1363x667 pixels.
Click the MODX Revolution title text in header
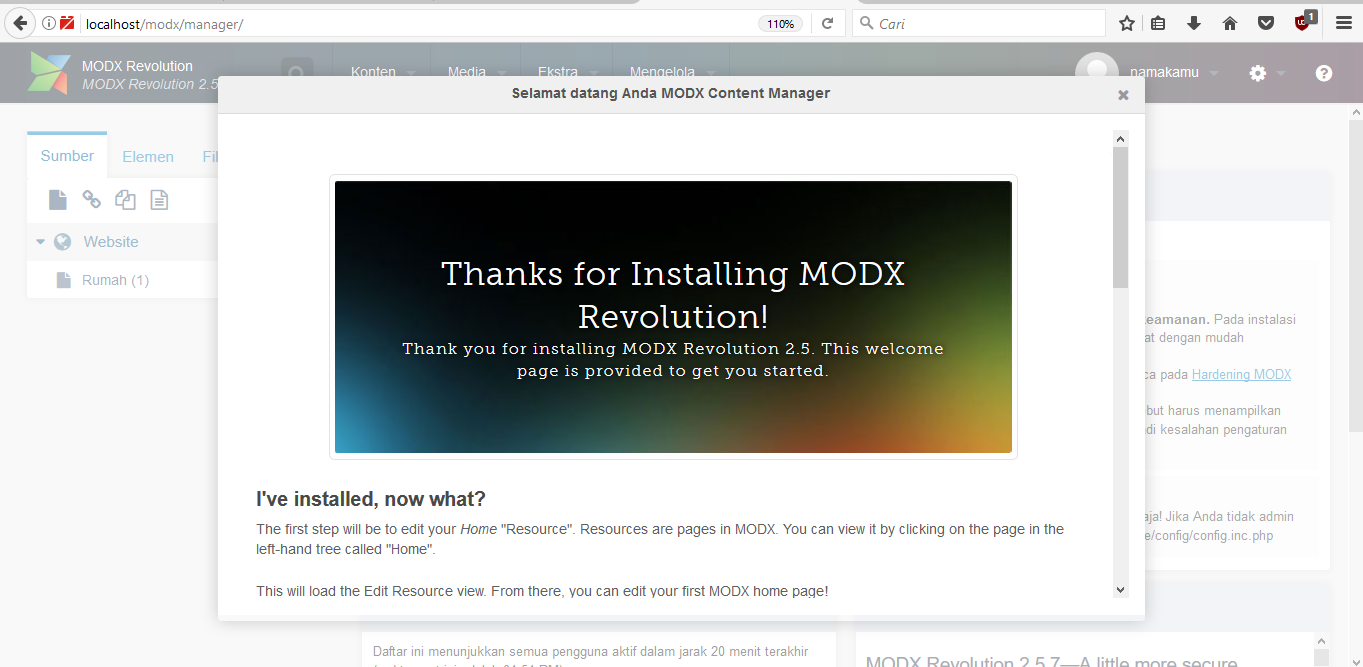(x=137, y=66)
